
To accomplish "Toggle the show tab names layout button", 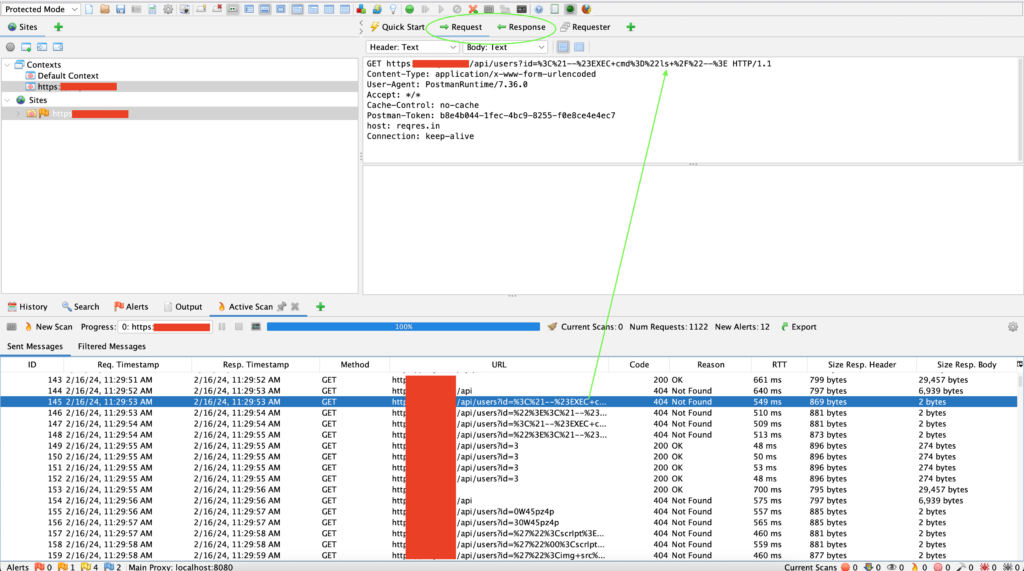I will (232, 9).
